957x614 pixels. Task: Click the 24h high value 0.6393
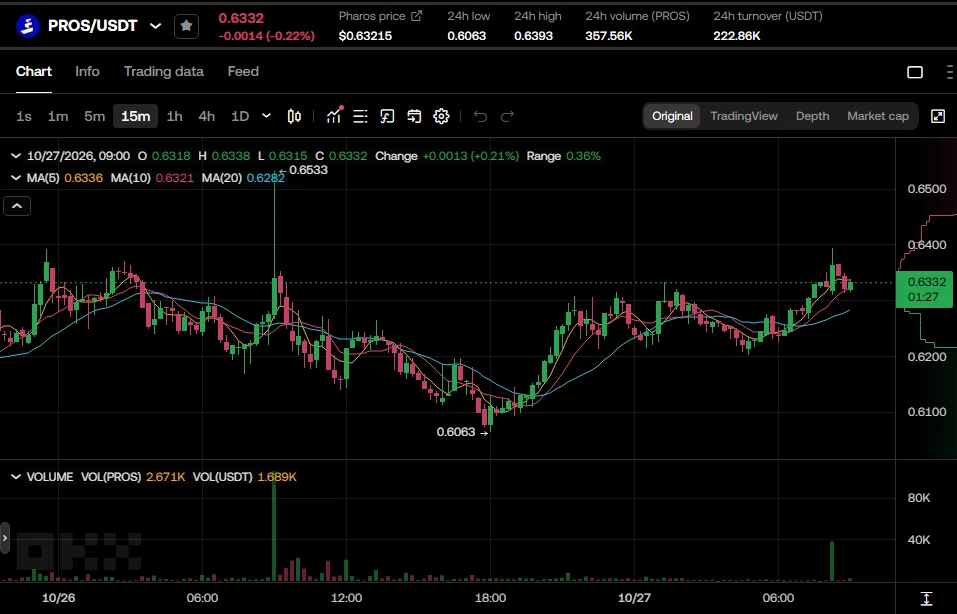[533, 36]
